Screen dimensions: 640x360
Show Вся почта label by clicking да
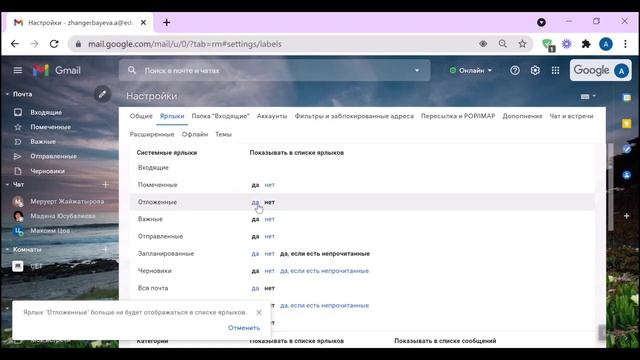[x=255, y=288]
